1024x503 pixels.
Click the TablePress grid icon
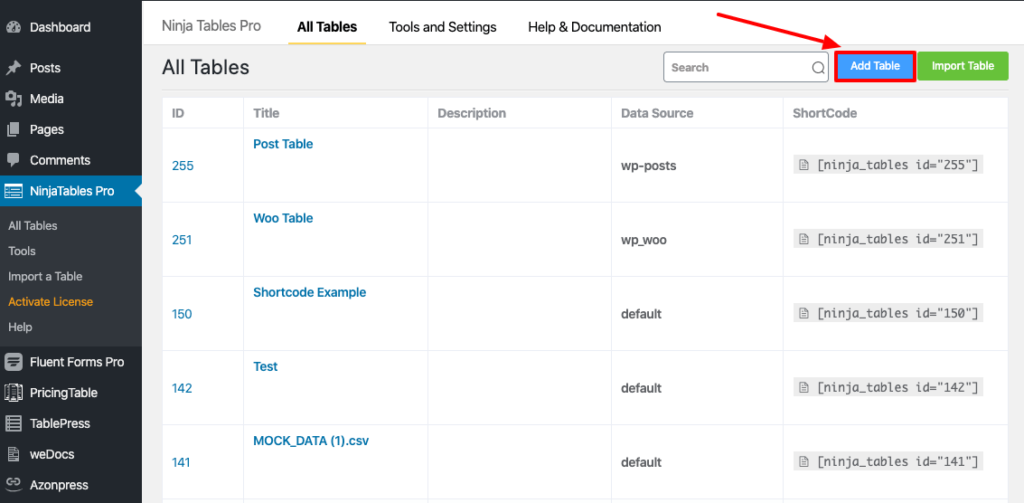click(14, 423)
